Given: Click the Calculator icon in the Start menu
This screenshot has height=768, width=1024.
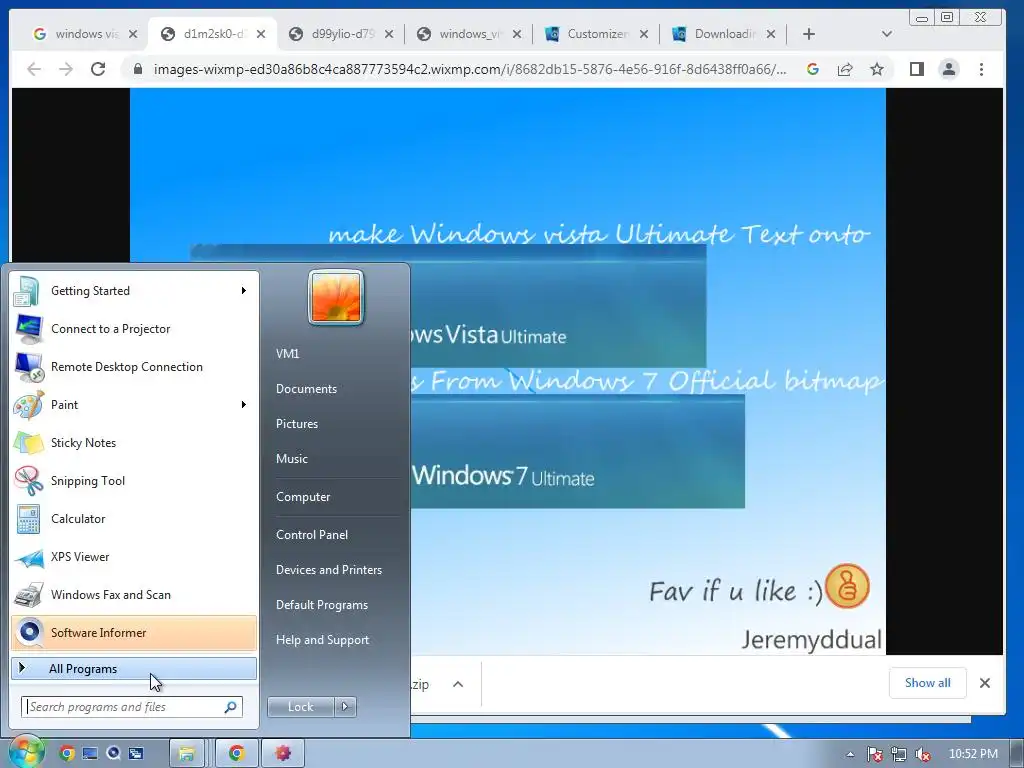Looking at the screenshot, I should point(29,519).
